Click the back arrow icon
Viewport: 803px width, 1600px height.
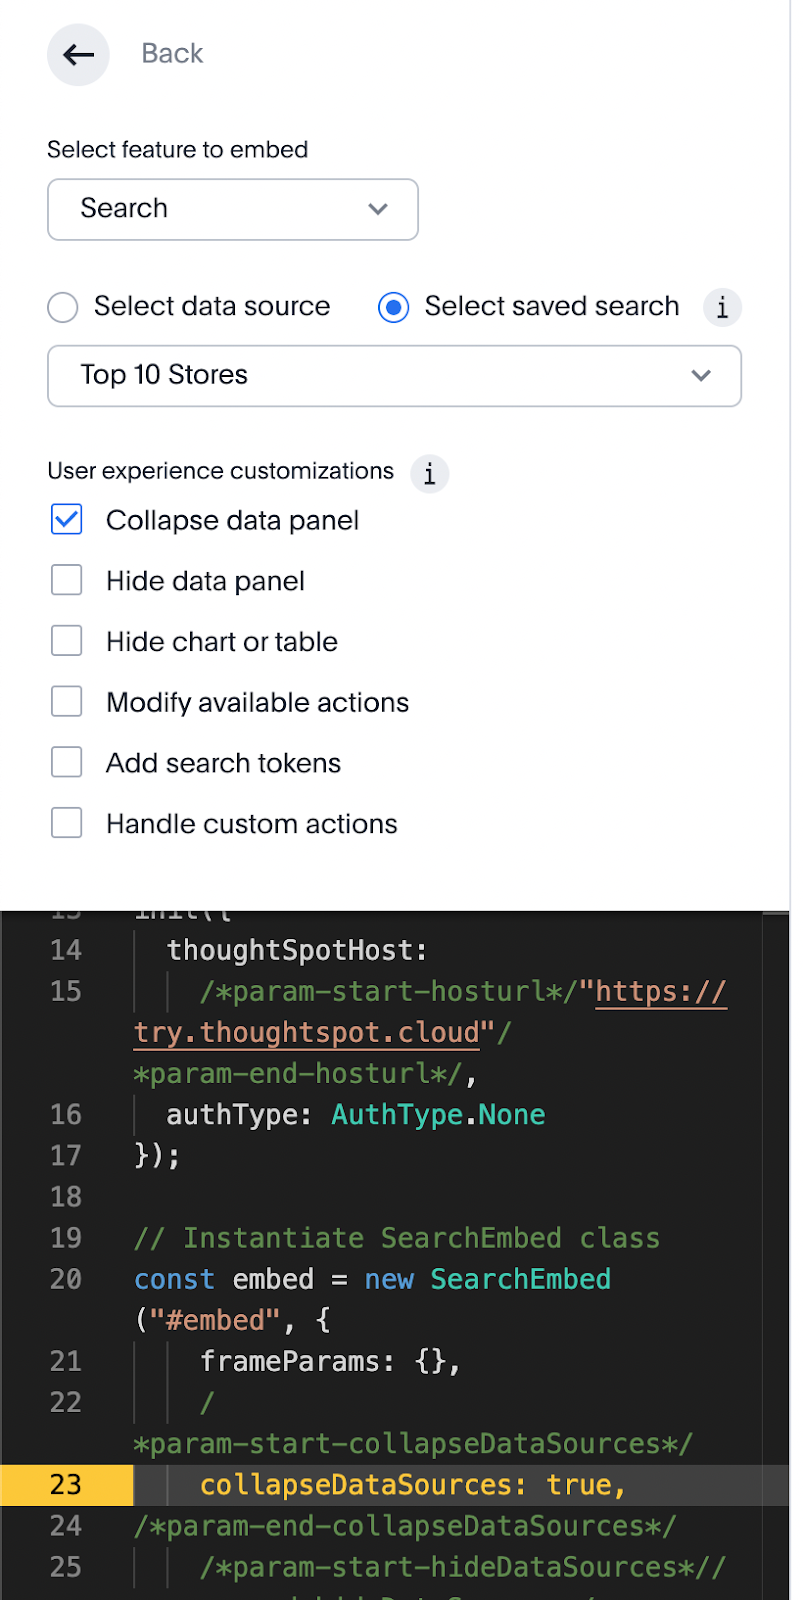click(x=78, y=55)
